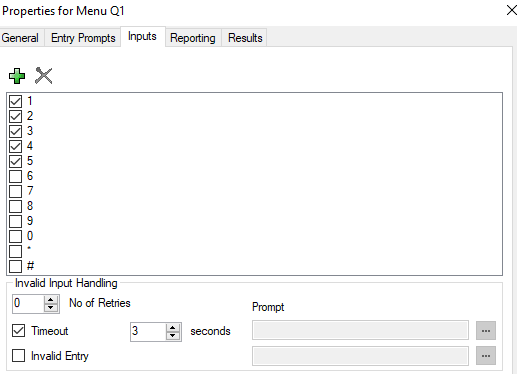
Task: Enable the Invalid Entry checkbox
Action: [x=18, y=356]
